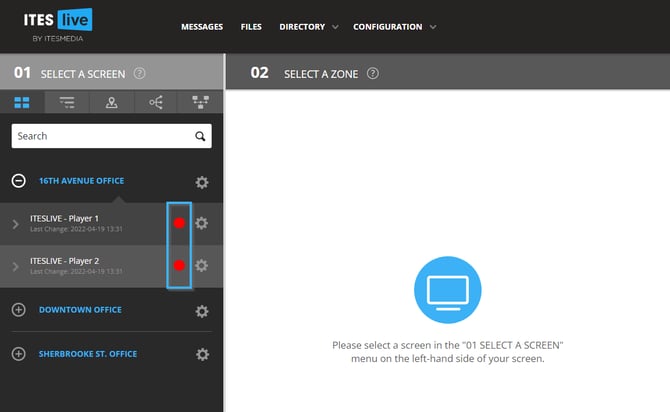This screenshot has width=670, height=412.
Task: Open the Messages menu
Action: pos(201,27)
